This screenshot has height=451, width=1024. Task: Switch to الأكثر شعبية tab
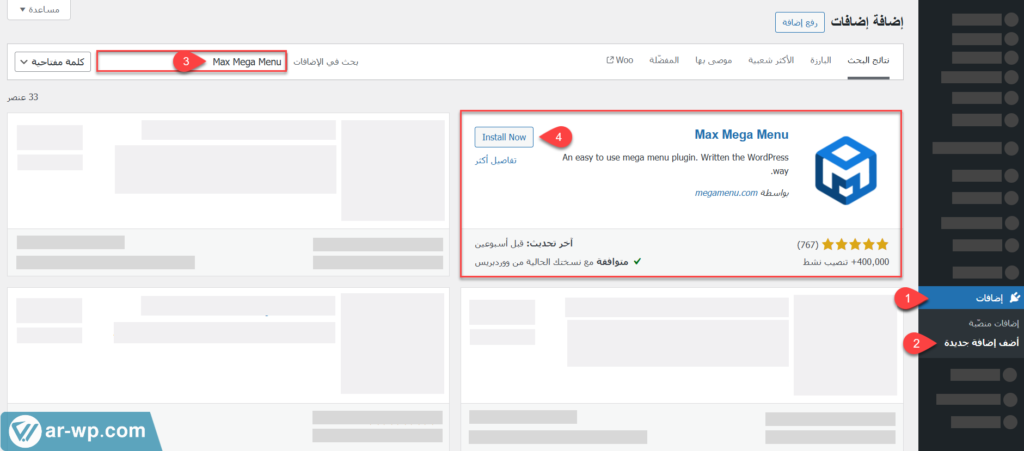point(769,61)
